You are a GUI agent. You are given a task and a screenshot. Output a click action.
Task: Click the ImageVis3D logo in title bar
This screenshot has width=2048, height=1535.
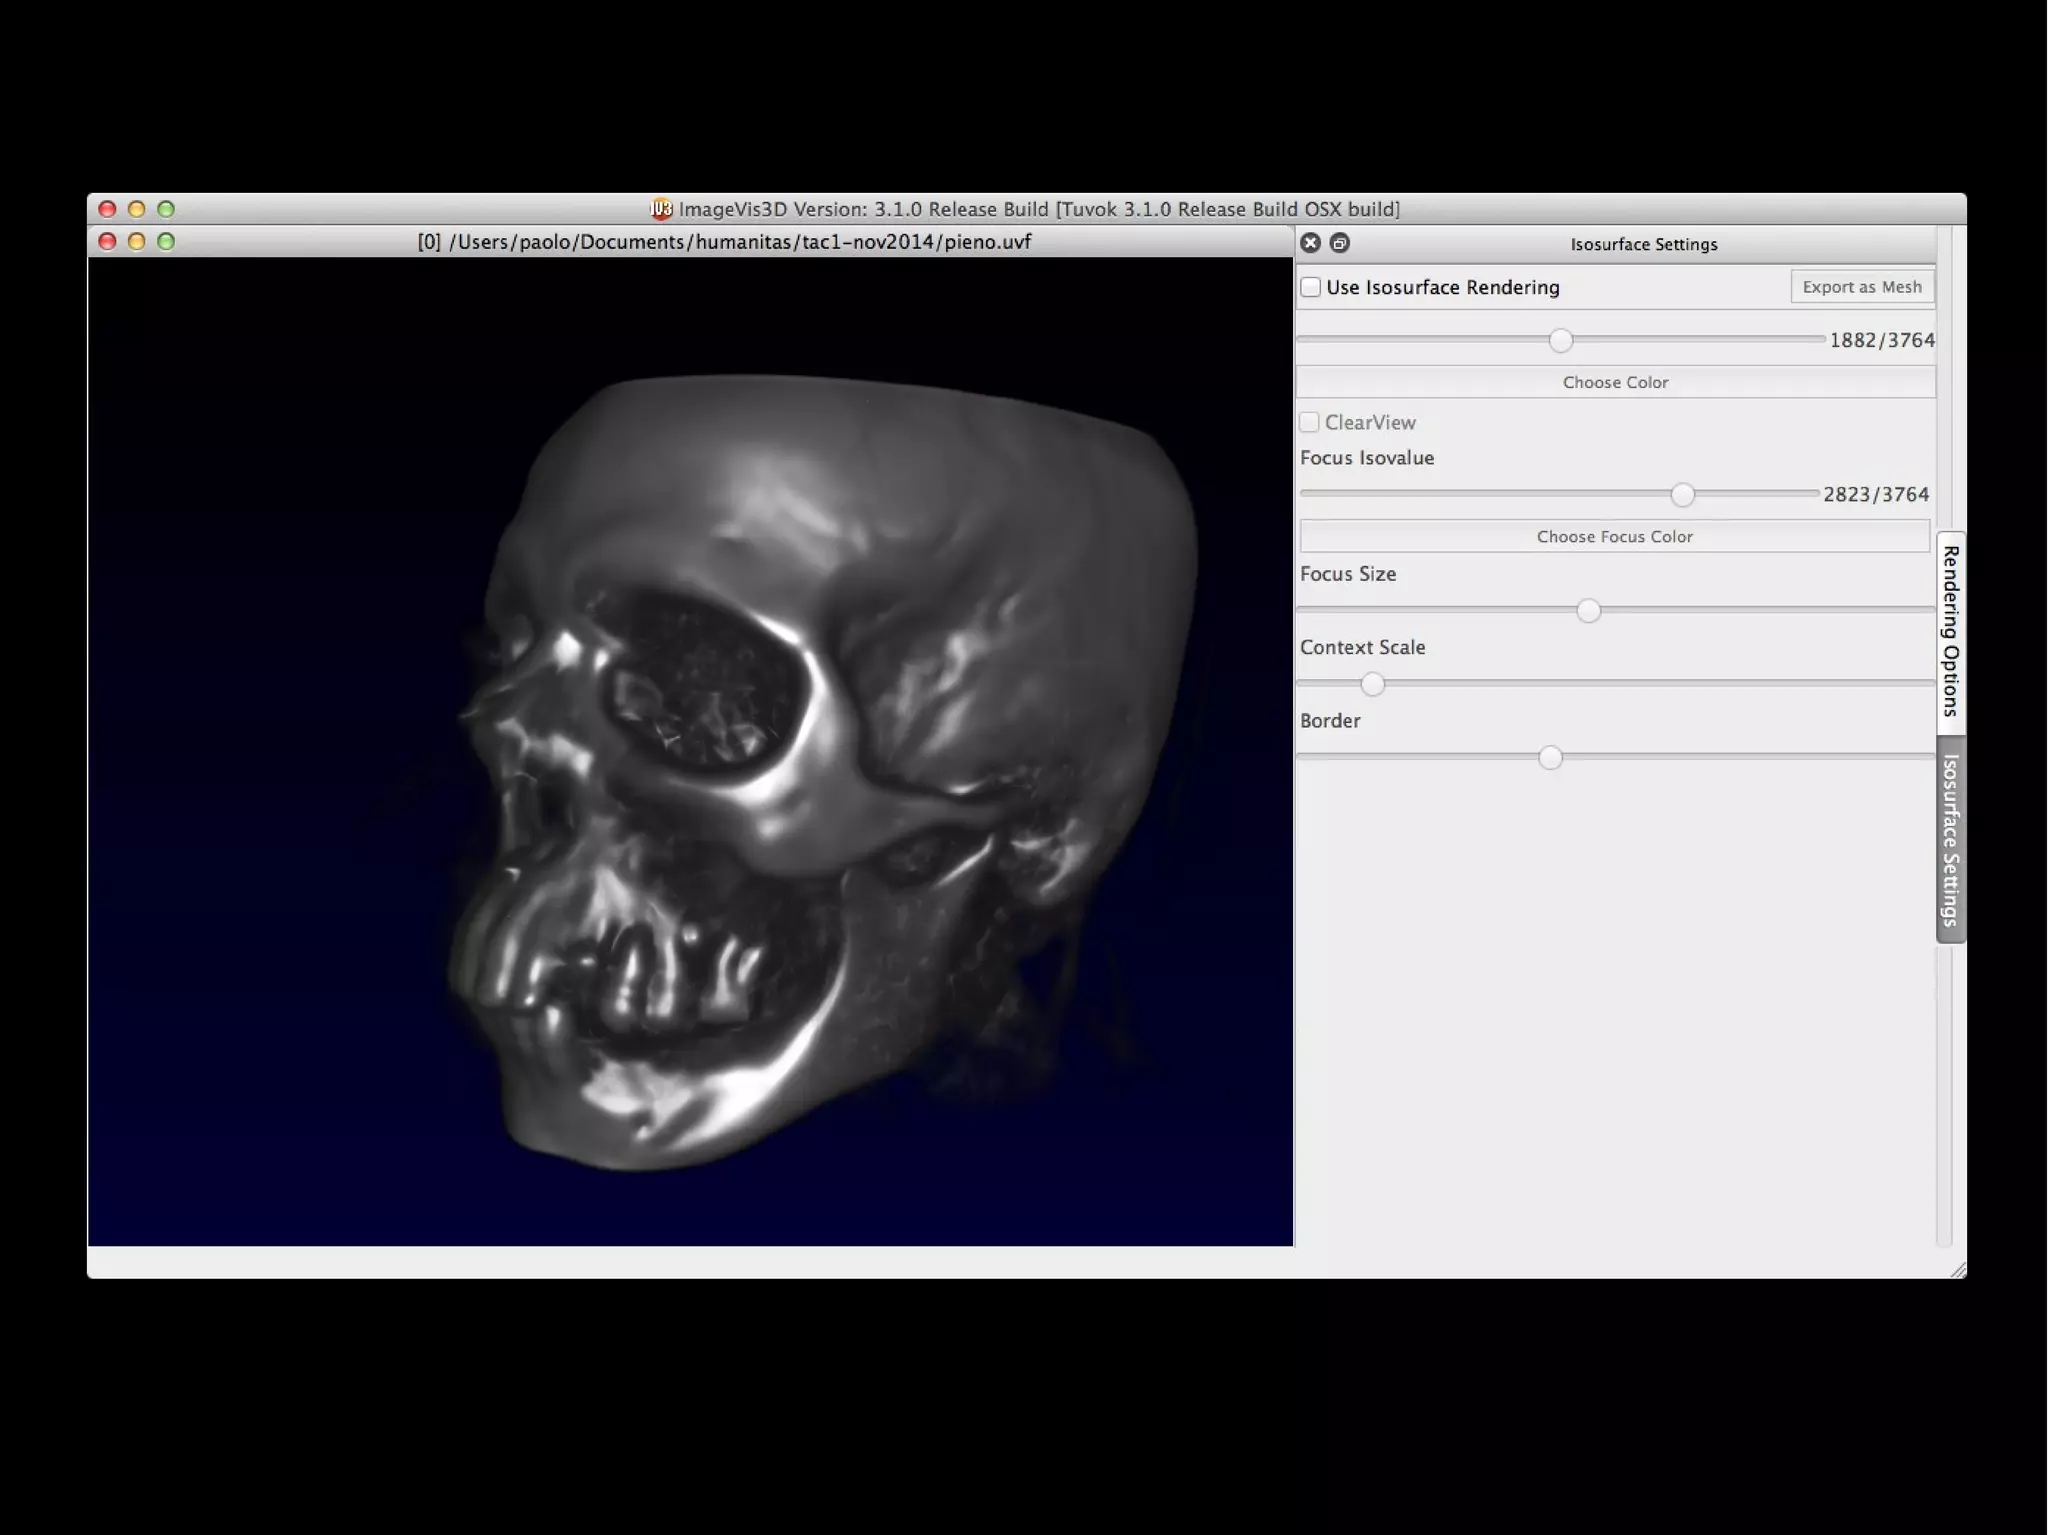pyautogui.click(x=660, y=209)
